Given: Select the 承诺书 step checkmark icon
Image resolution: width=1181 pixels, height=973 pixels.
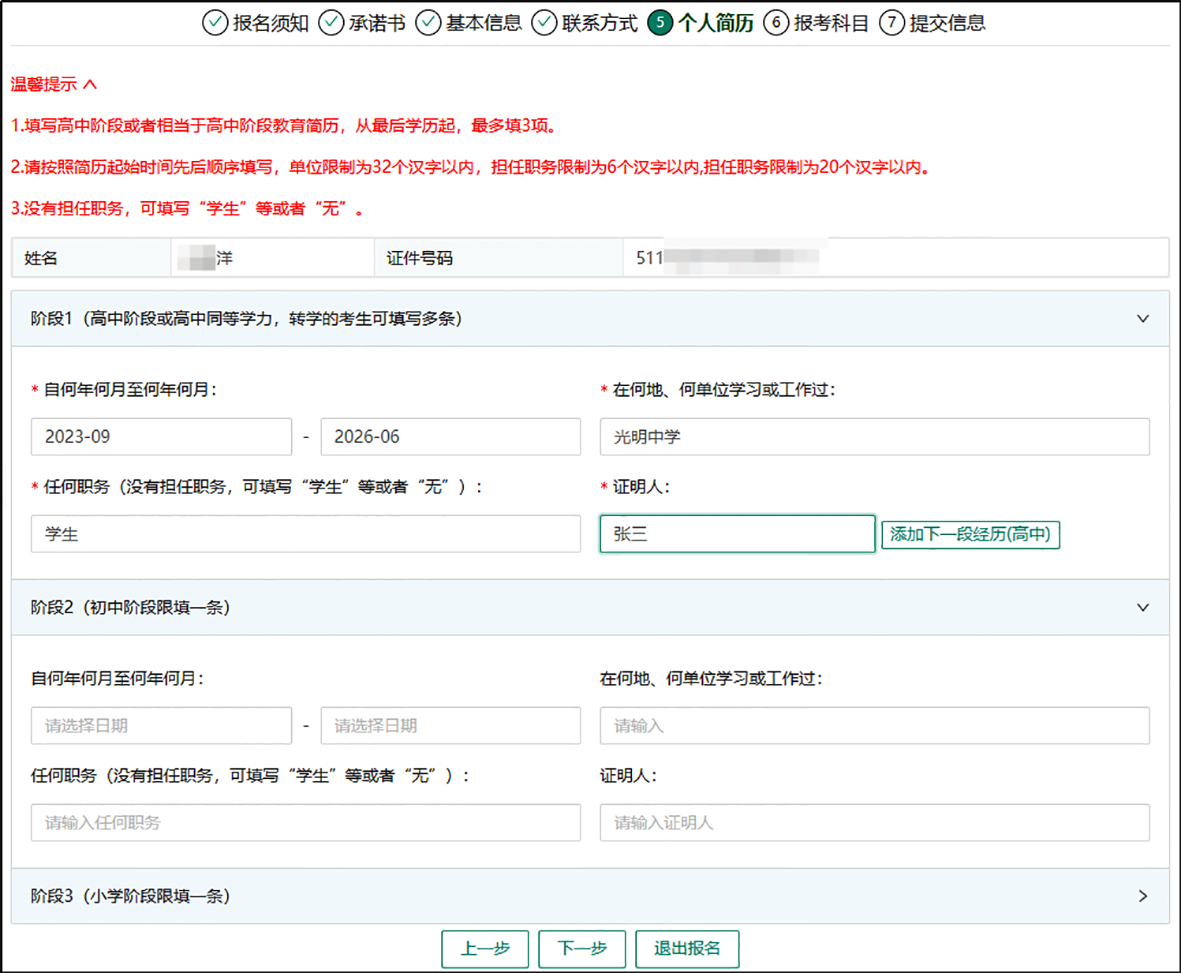Looking at the screenshot, I should [331, 22].
